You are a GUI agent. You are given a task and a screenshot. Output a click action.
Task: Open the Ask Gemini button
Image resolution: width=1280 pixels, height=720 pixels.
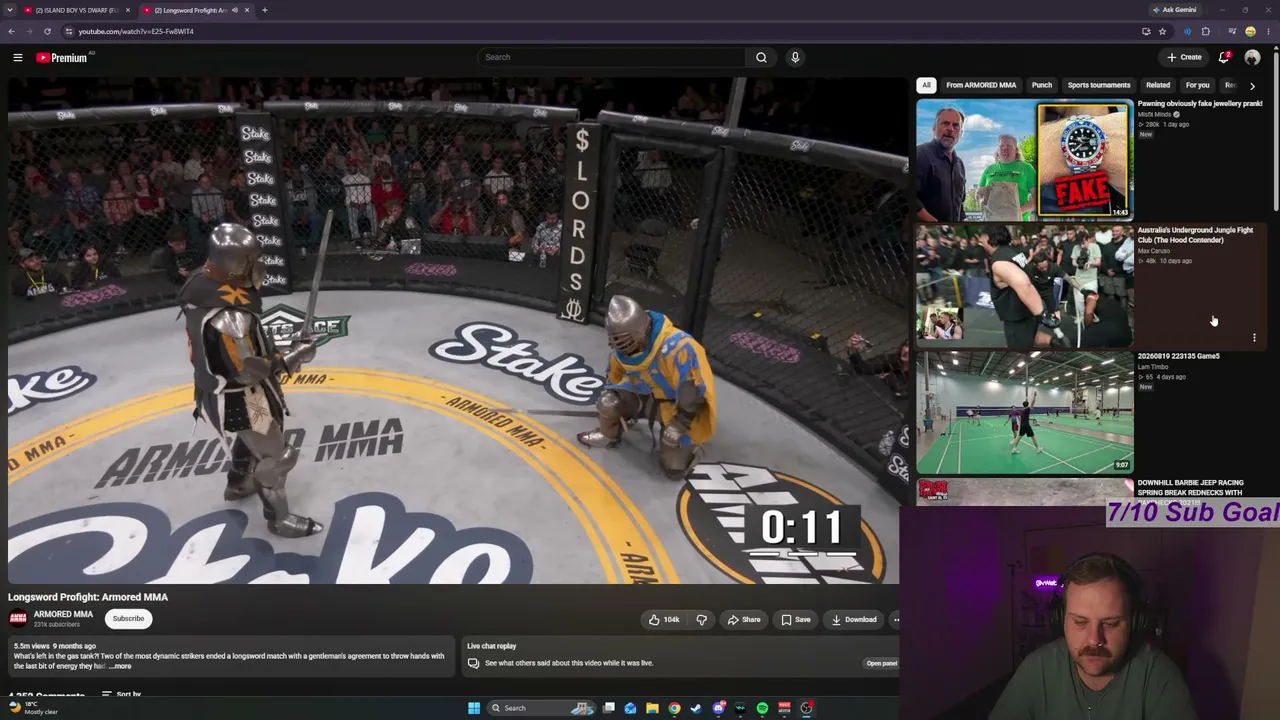[x=1175, y=10]
